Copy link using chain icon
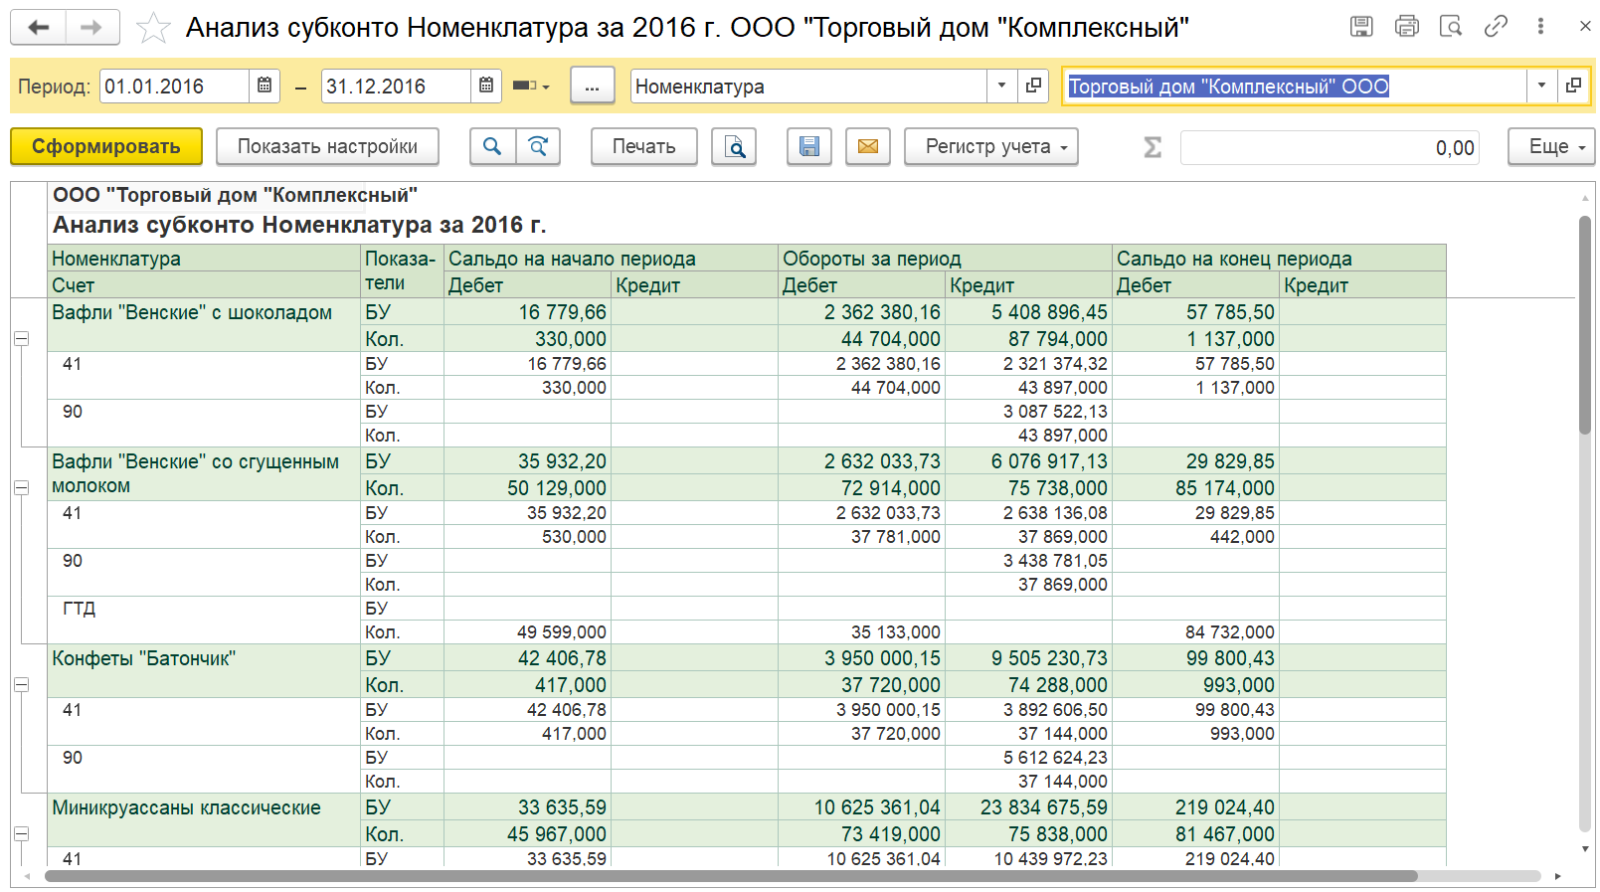The image size is (1600, 892). pyautogui.click(x=1495, y=27)
